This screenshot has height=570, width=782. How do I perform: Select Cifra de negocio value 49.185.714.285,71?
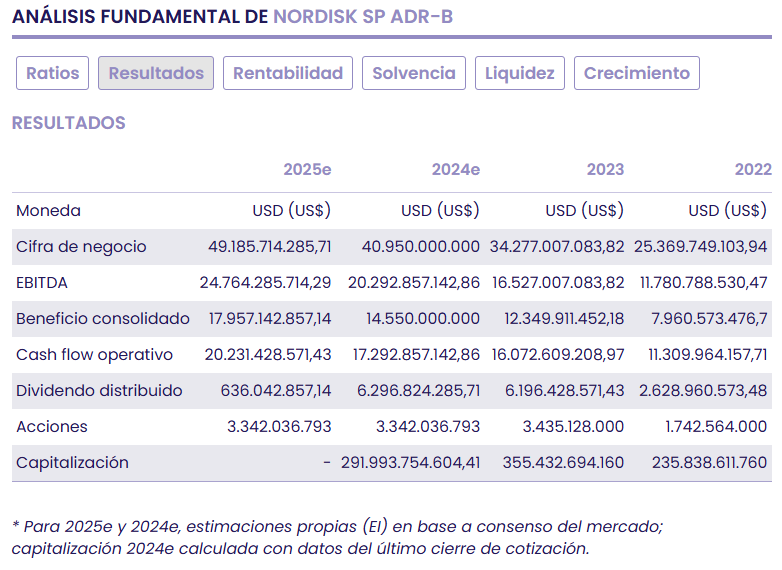pos(270,246)
